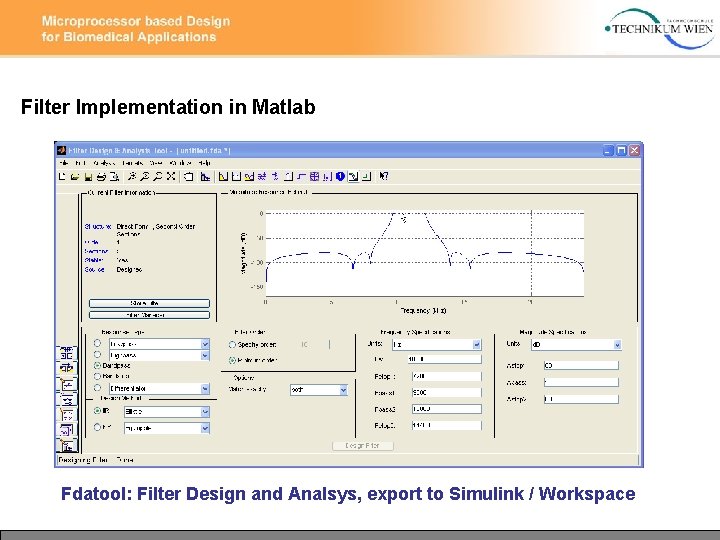720x540 pixels.
Task: Click the Full View Analysis icon
Action: tap(188, 176)
